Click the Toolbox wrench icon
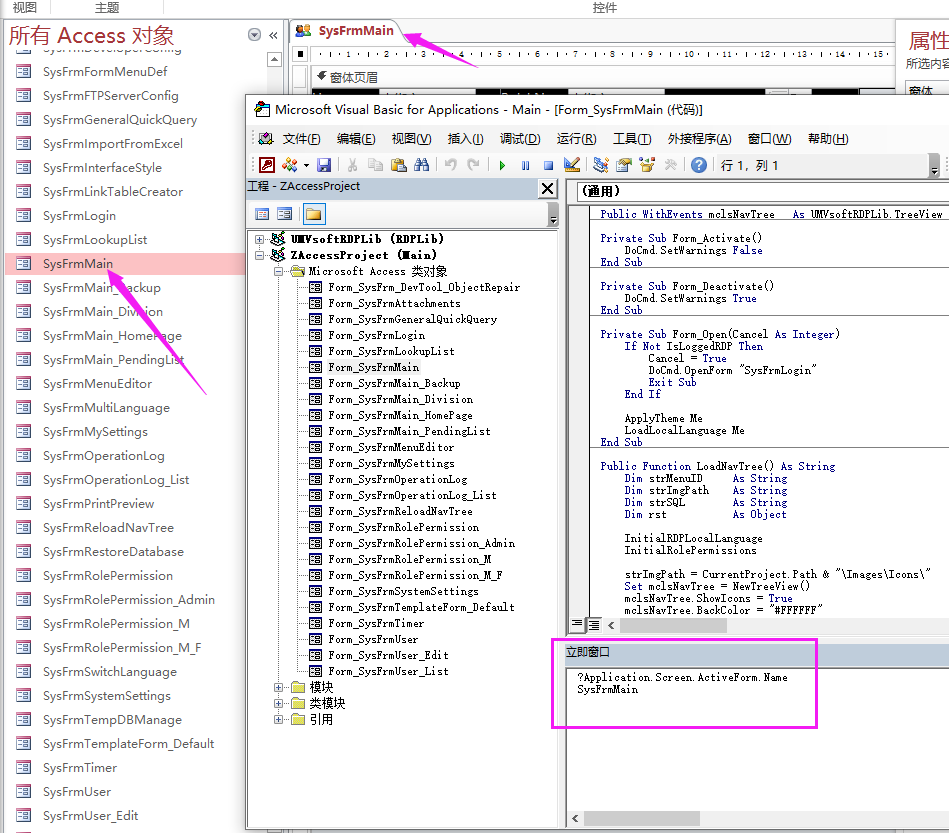 670,165
